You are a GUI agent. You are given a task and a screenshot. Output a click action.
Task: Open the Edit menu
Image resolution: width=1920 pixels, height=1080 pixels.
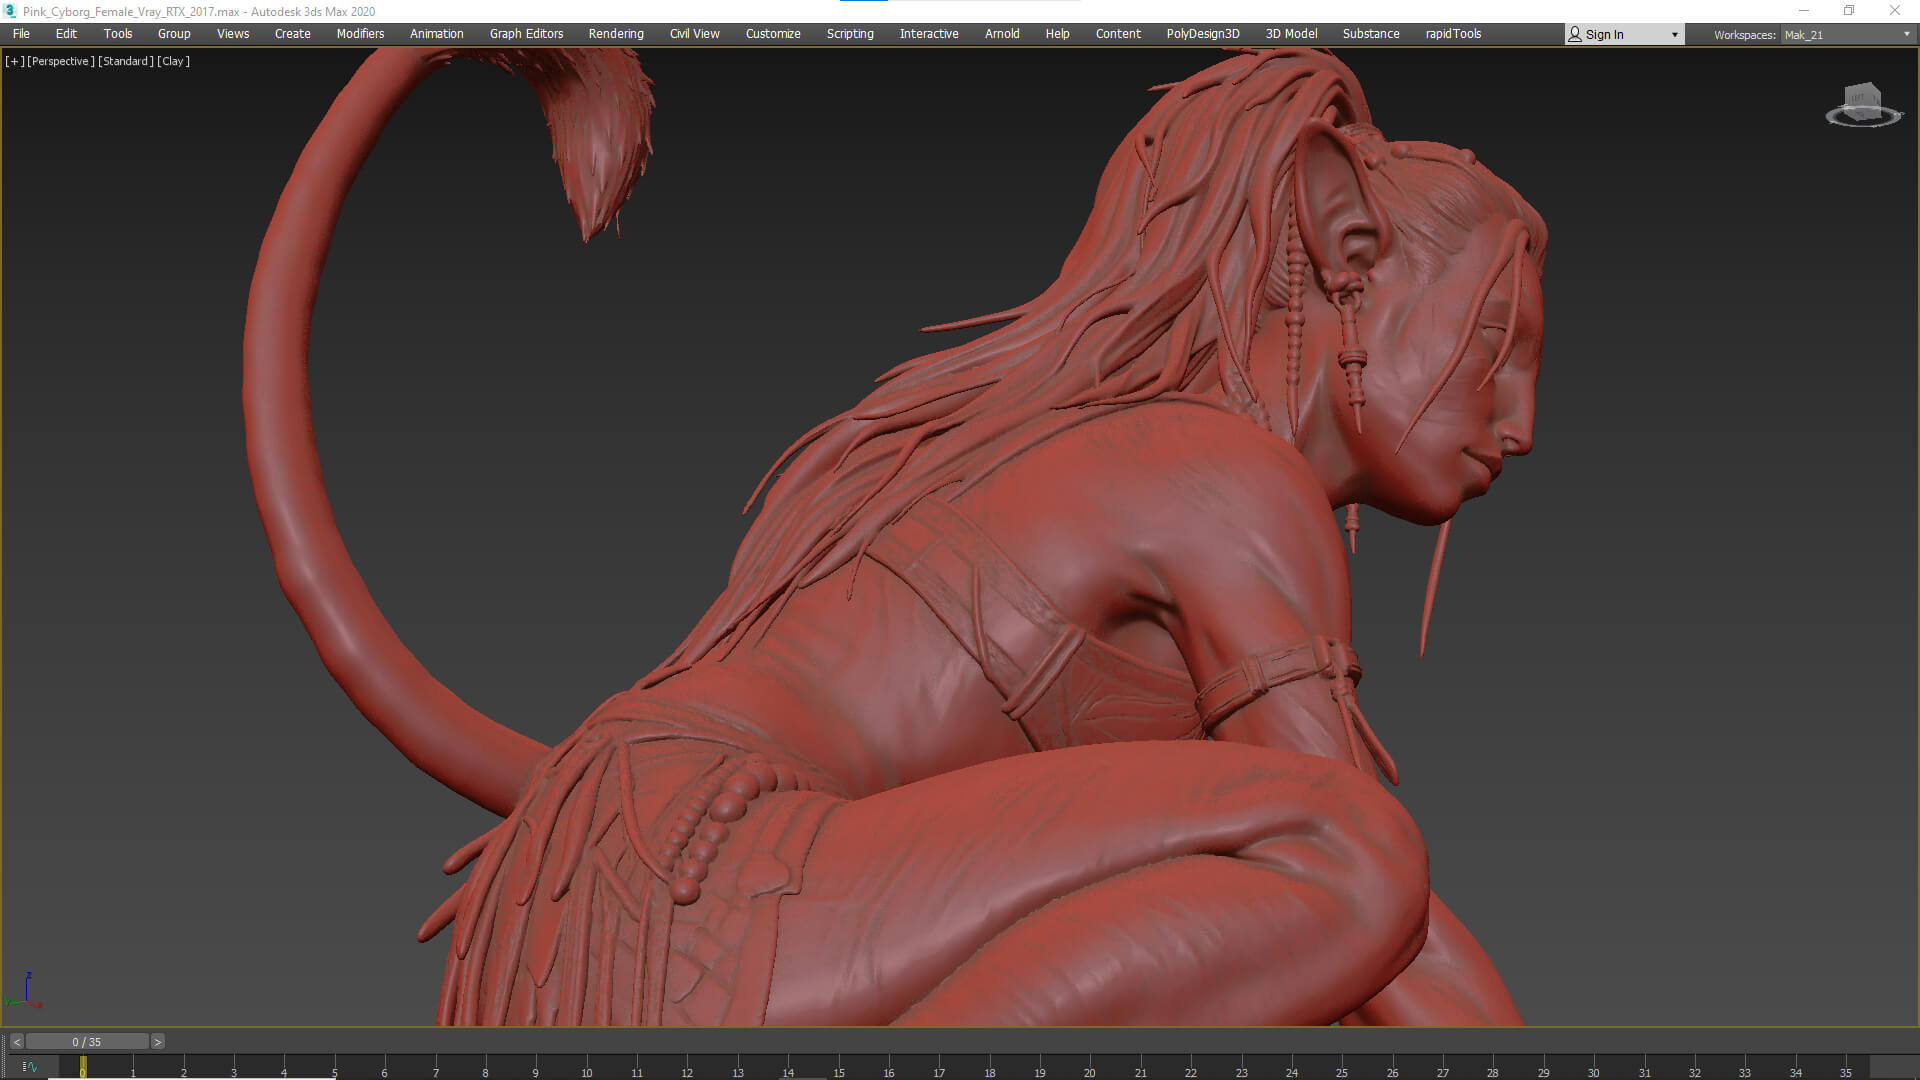(66, 34)
